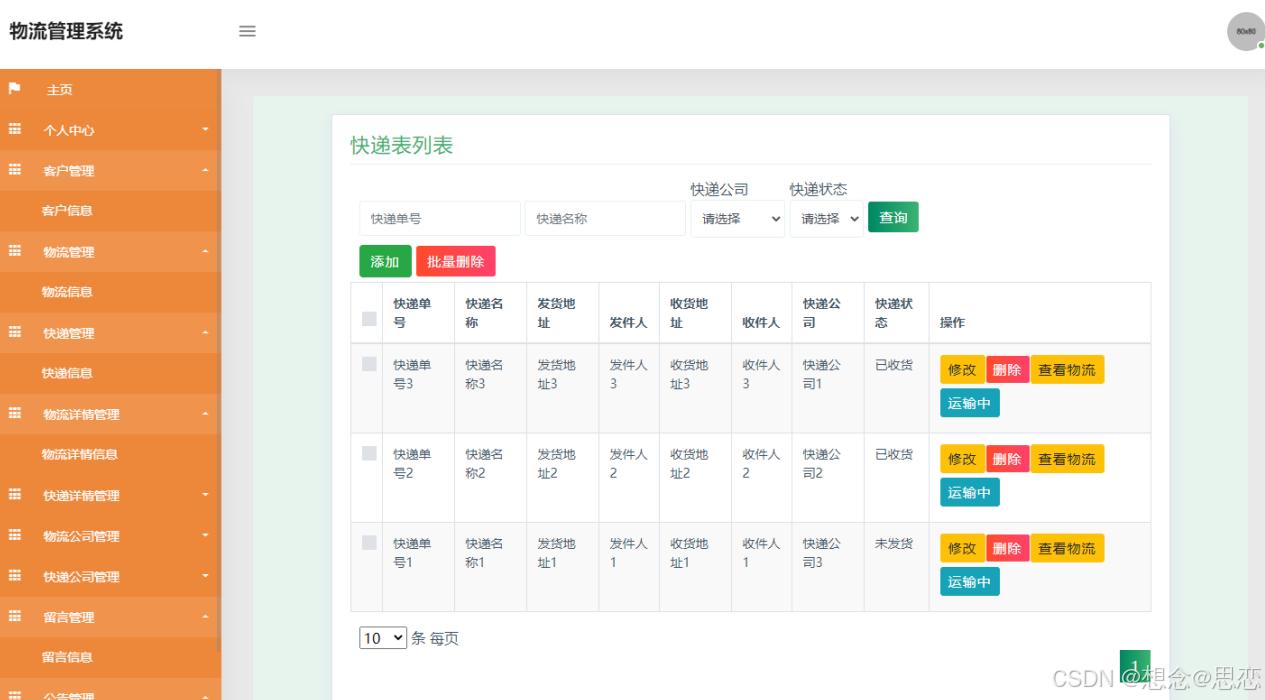Click the sidebar vertical scrollbar

coord(219,360)
